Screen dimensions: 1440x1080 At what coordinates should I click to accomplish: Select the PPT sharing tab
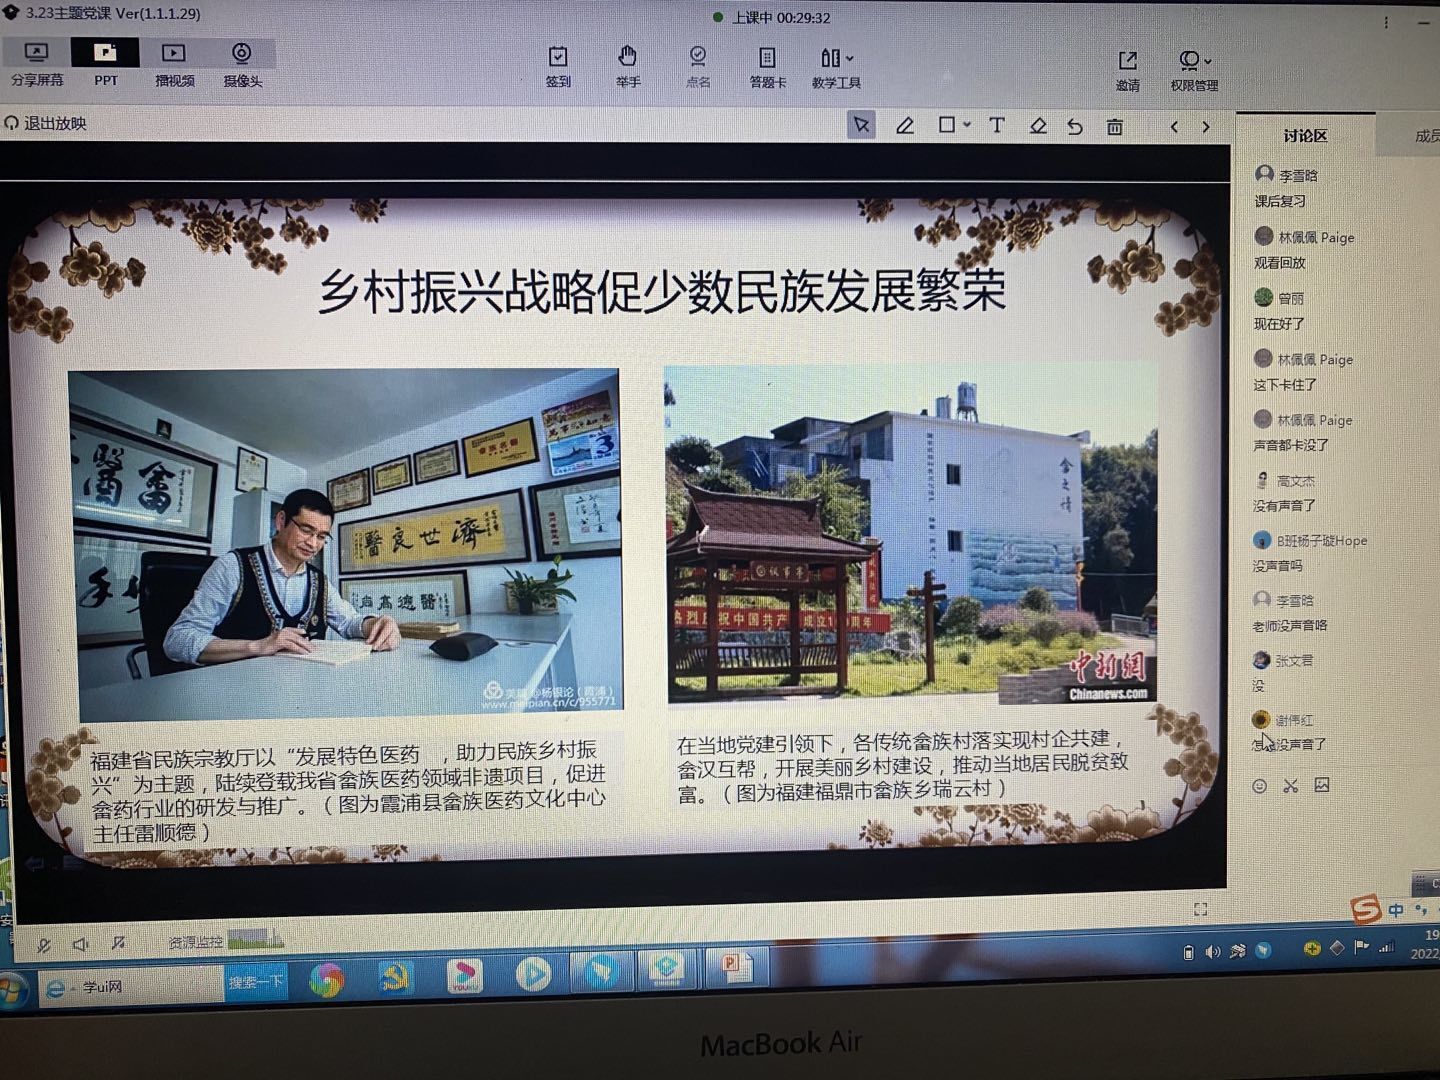click(x=105, y=64)
